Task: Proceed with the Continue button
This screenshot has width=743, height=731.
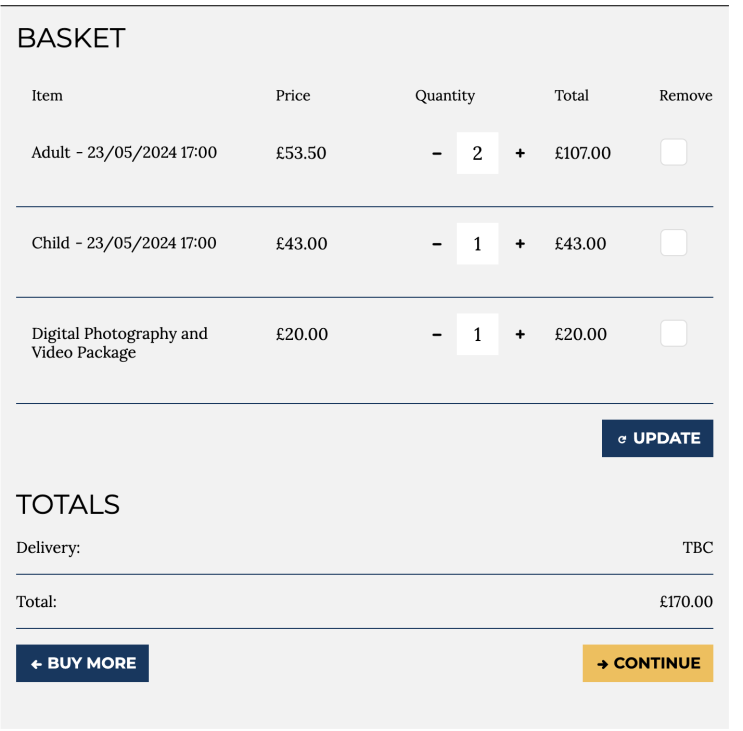Action: coord(648,663)
